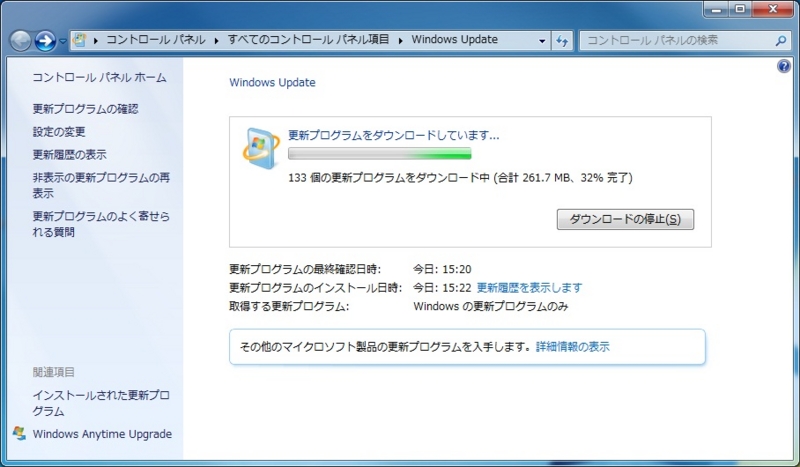This screenshot has height=467, width=800.
Task: Select コントロール パネル breadcrumb
Action: [x=156, y=40]
